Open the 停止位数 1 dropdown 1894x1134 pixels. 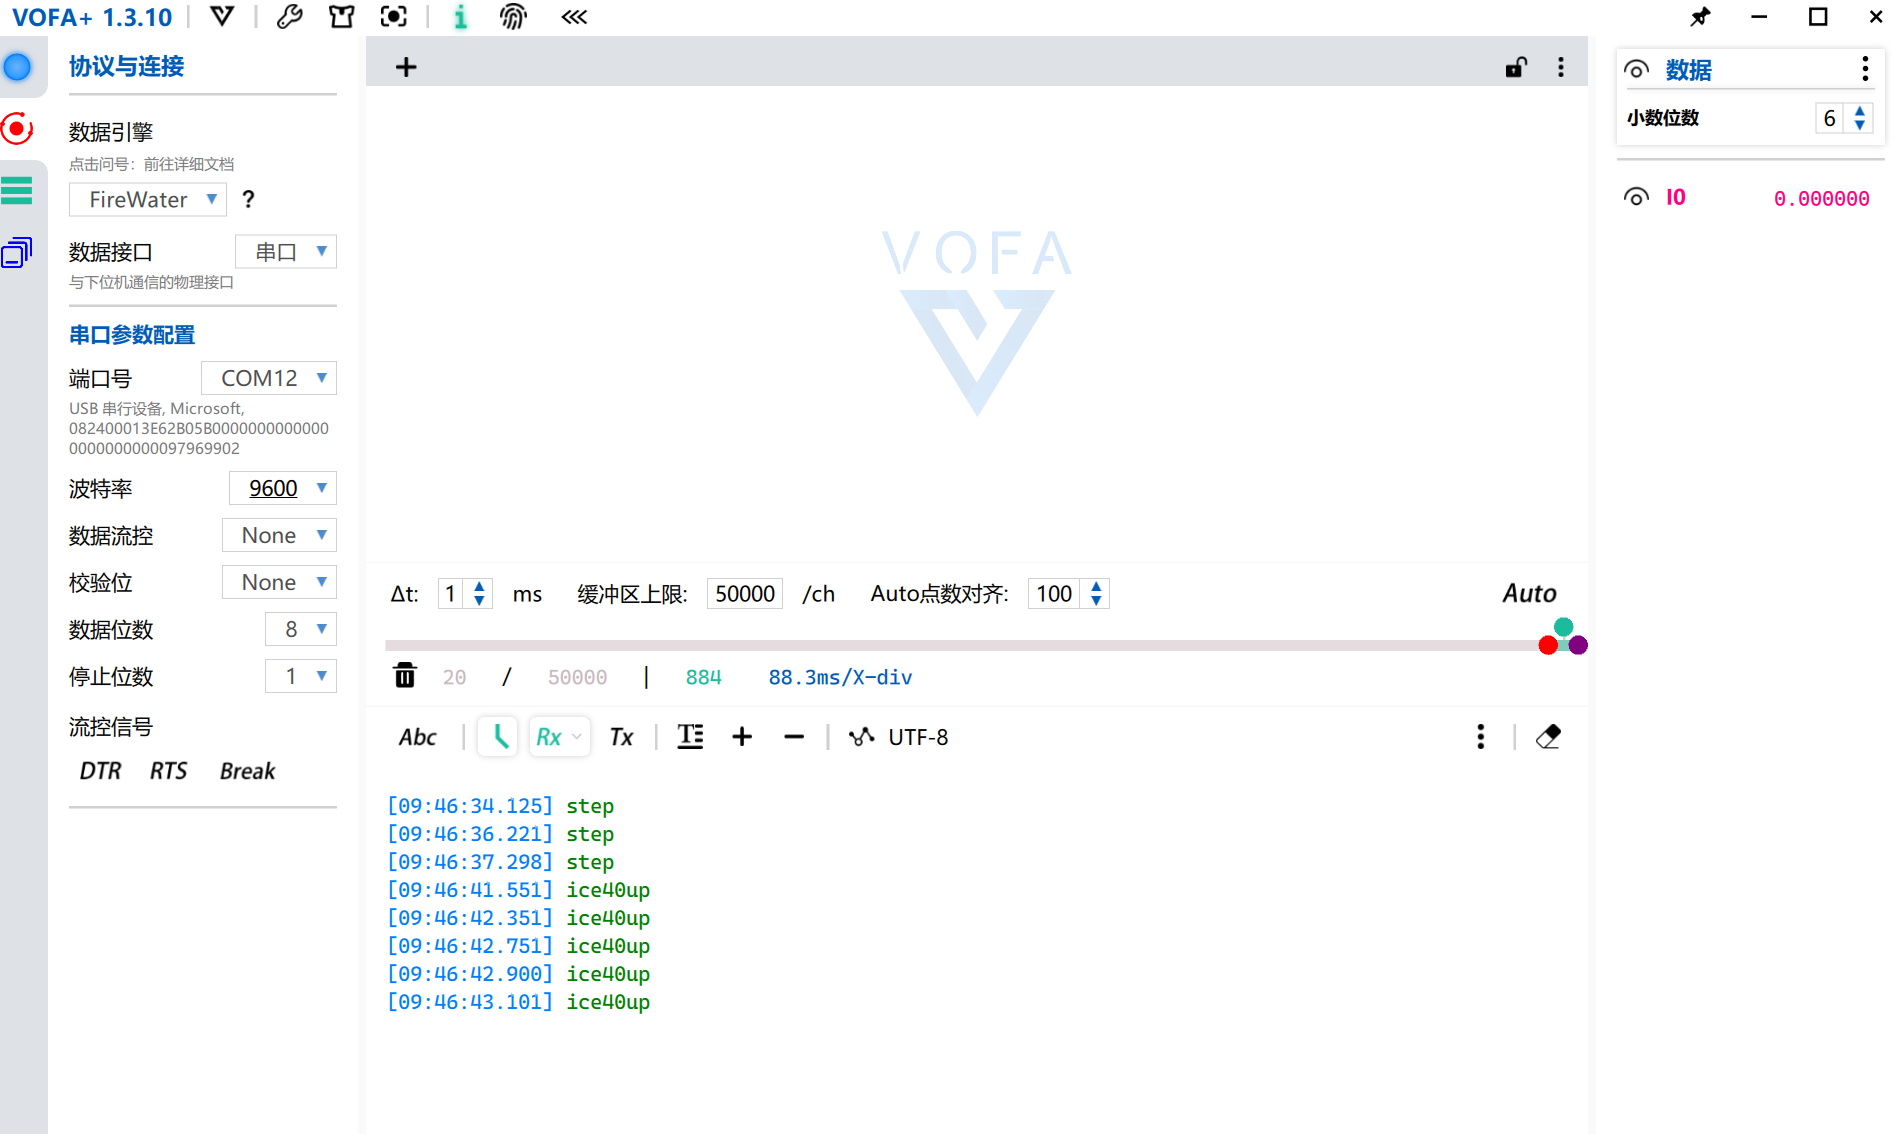[x=301, y=676]
